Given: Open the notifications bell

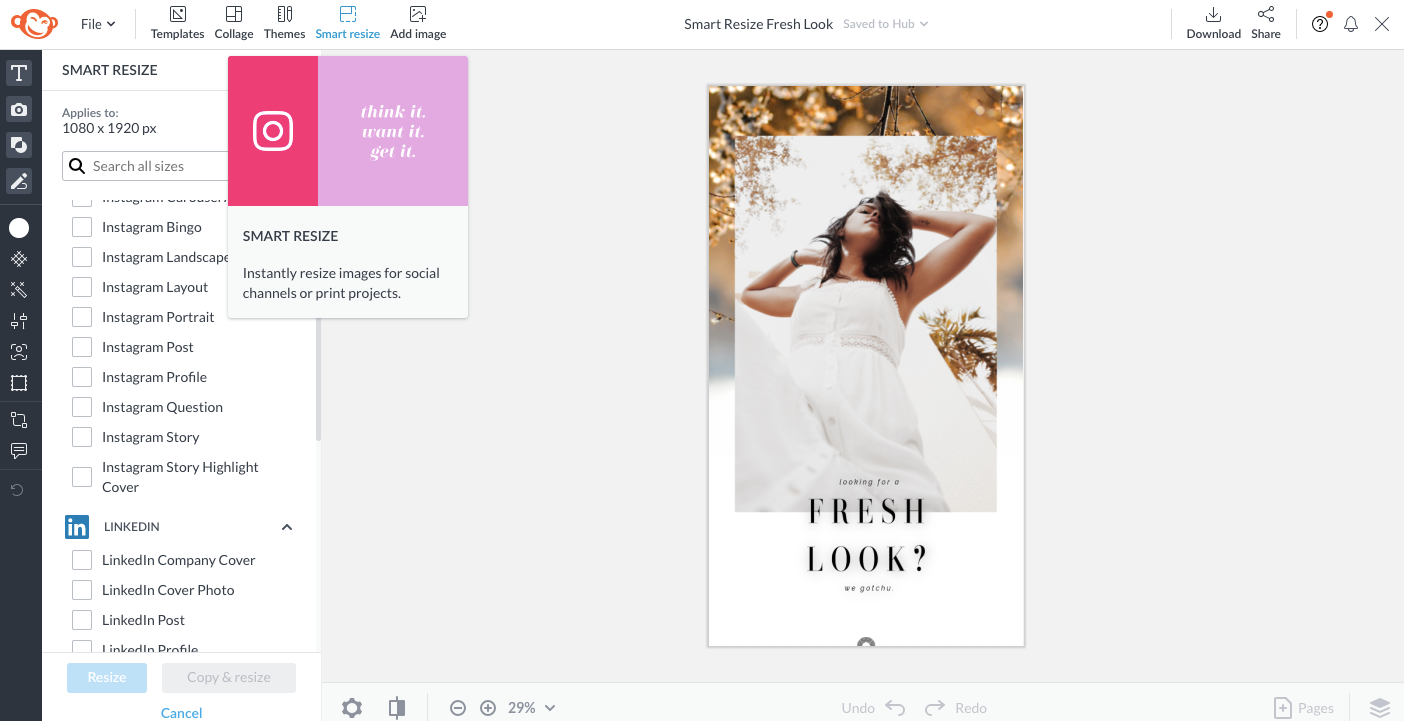Looking at the screenshot, I should coord(1351,24).
